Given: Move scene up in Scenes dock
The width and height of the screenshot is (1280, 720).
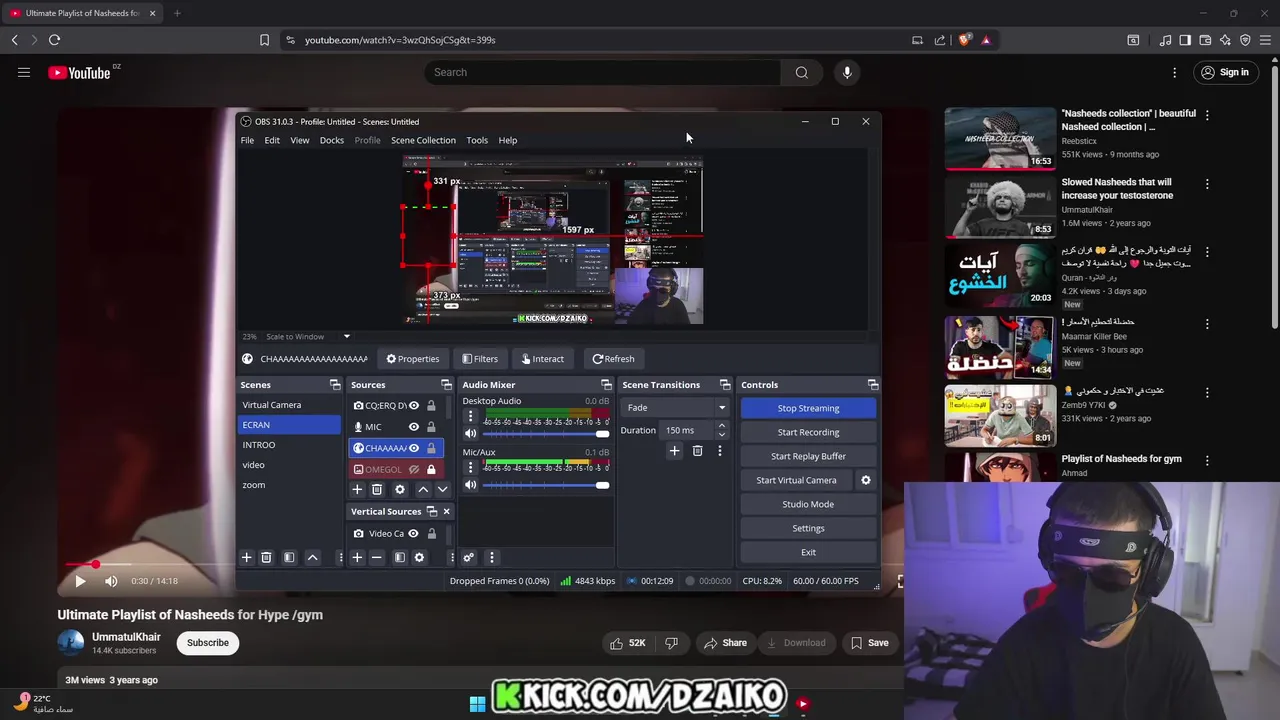Looking at the screenshot, I should point(312,557).
